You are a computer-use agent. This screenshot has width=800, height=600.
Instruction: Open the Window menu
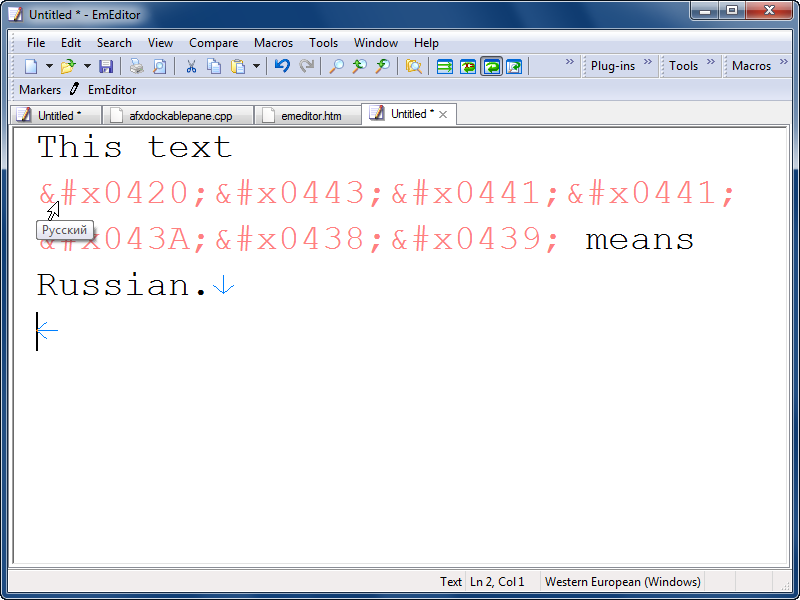click(x=376, y=43)
